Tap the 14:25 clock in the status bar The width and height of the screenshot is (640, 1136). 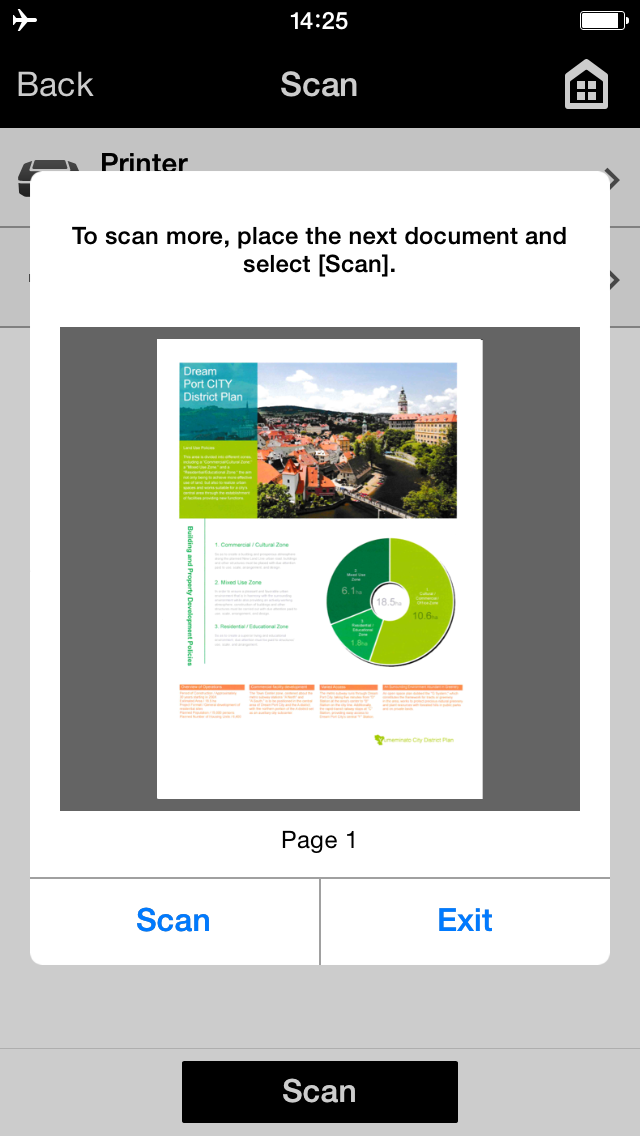point(319,20)
